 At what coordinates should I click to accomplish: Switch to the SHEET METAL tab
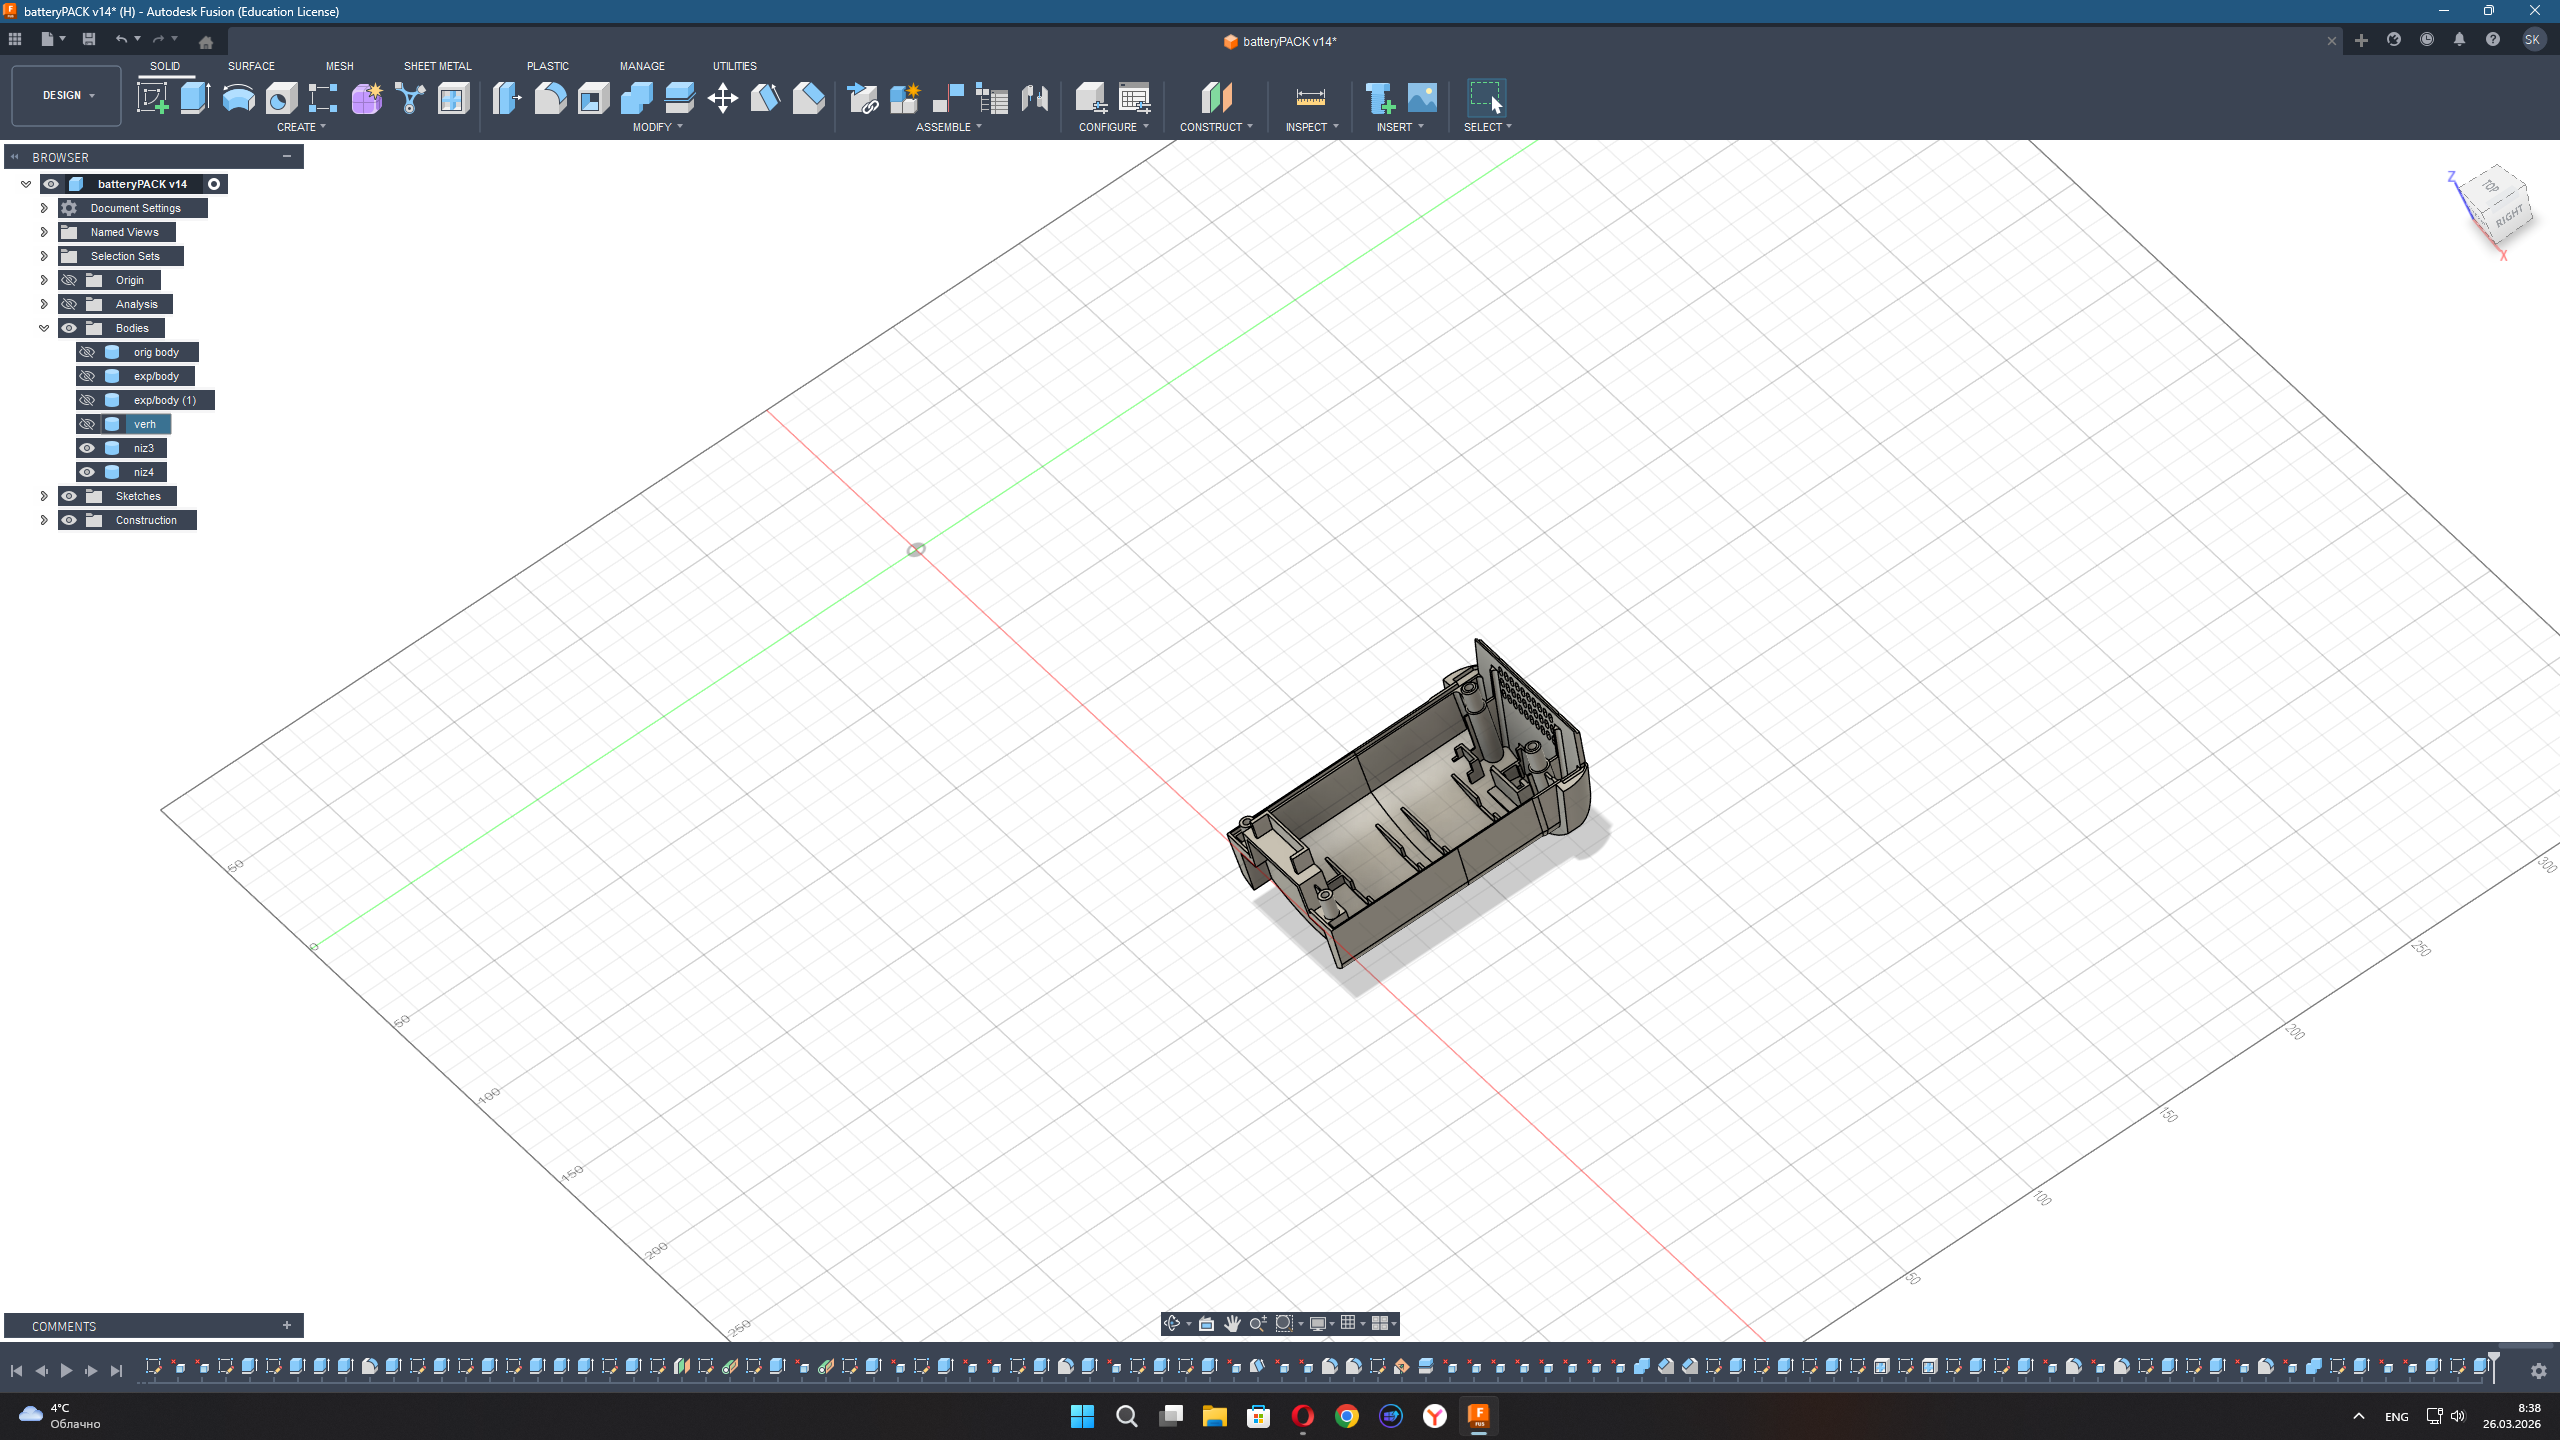click(x=437, y=66)
